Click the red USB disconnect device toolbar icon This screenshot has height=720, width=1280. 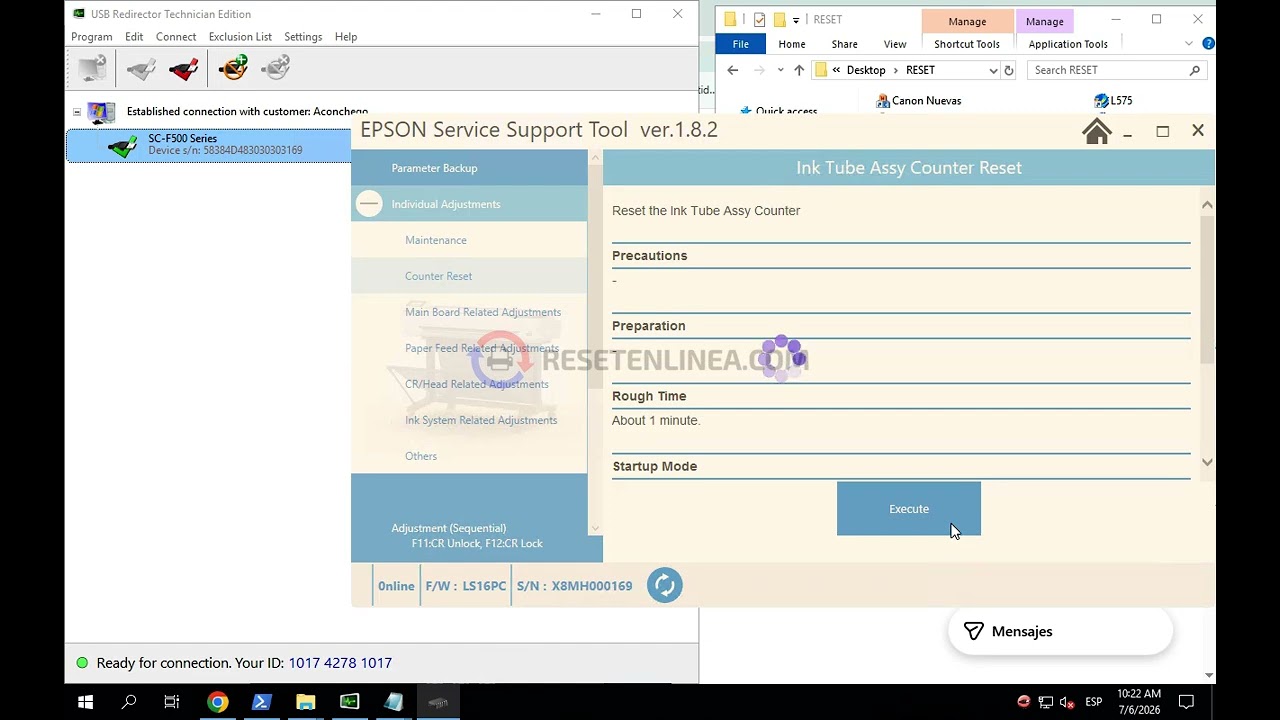tap(184, 68)
